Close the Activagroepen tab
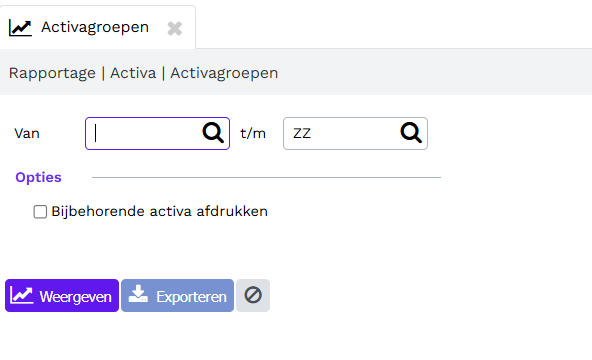 click(174, 28)
